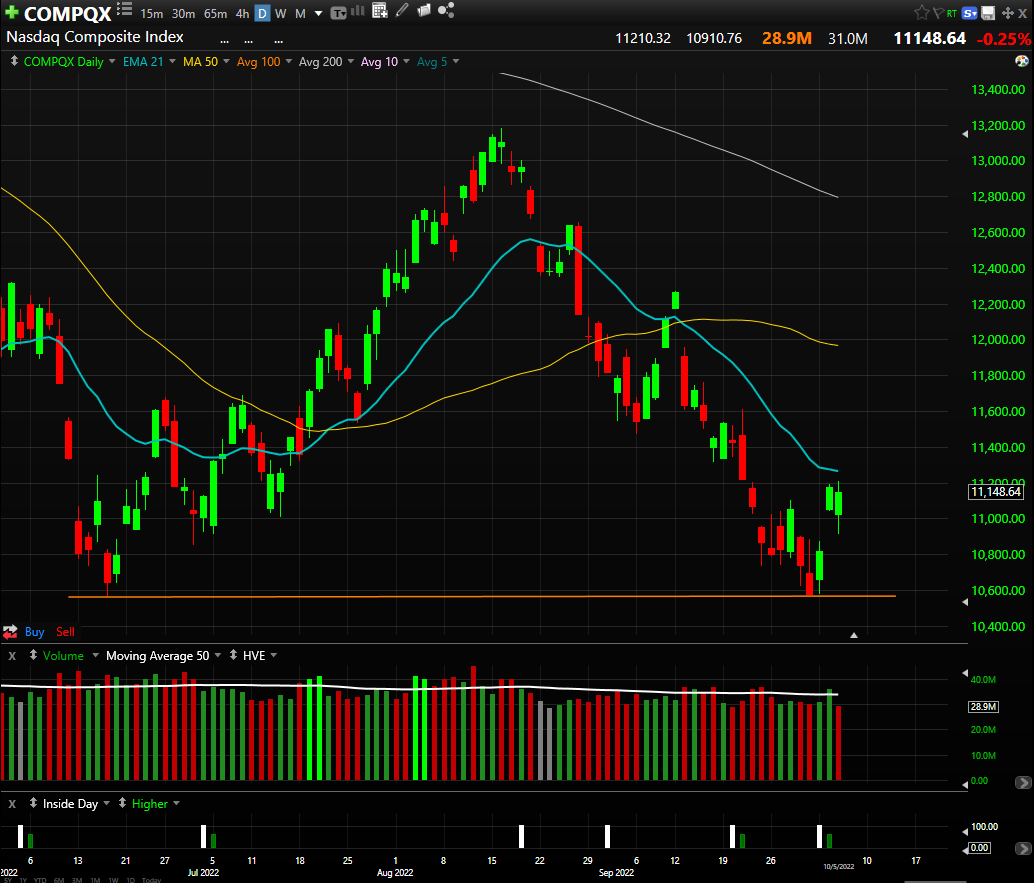The height and width of the screenshot is (883, 1034).
Task: Switch to 4h timeframe
Action: point(243,14)
